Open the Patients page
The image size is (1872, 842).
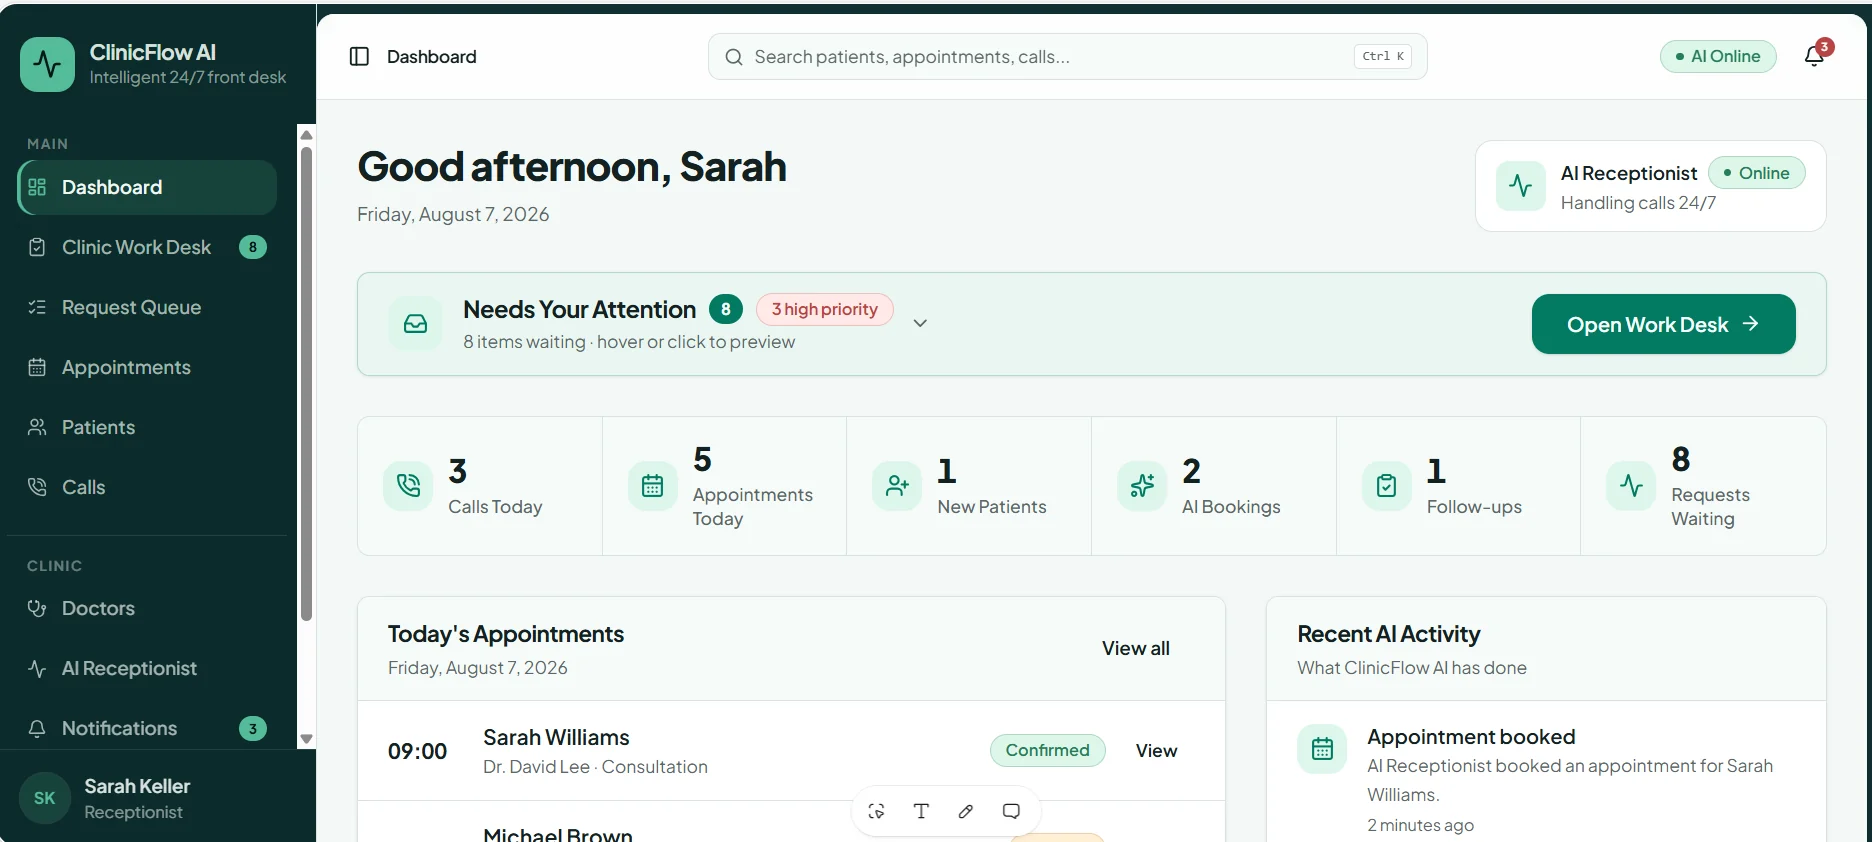click(147, 427)
